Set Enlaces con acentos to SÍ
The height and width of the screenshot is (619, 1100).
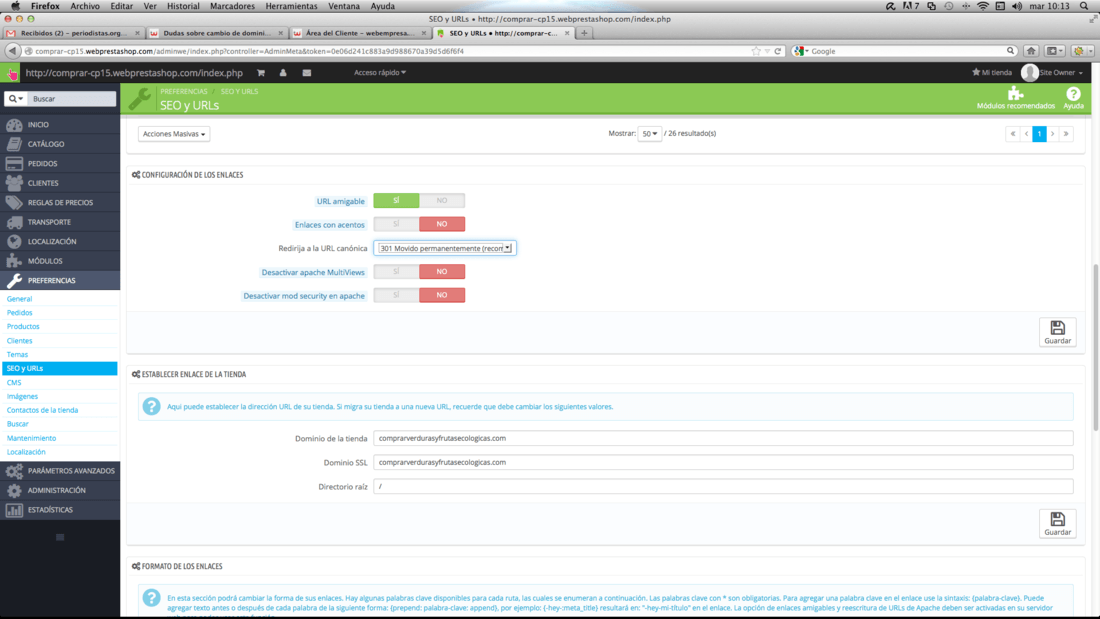(x=396, y=224)
